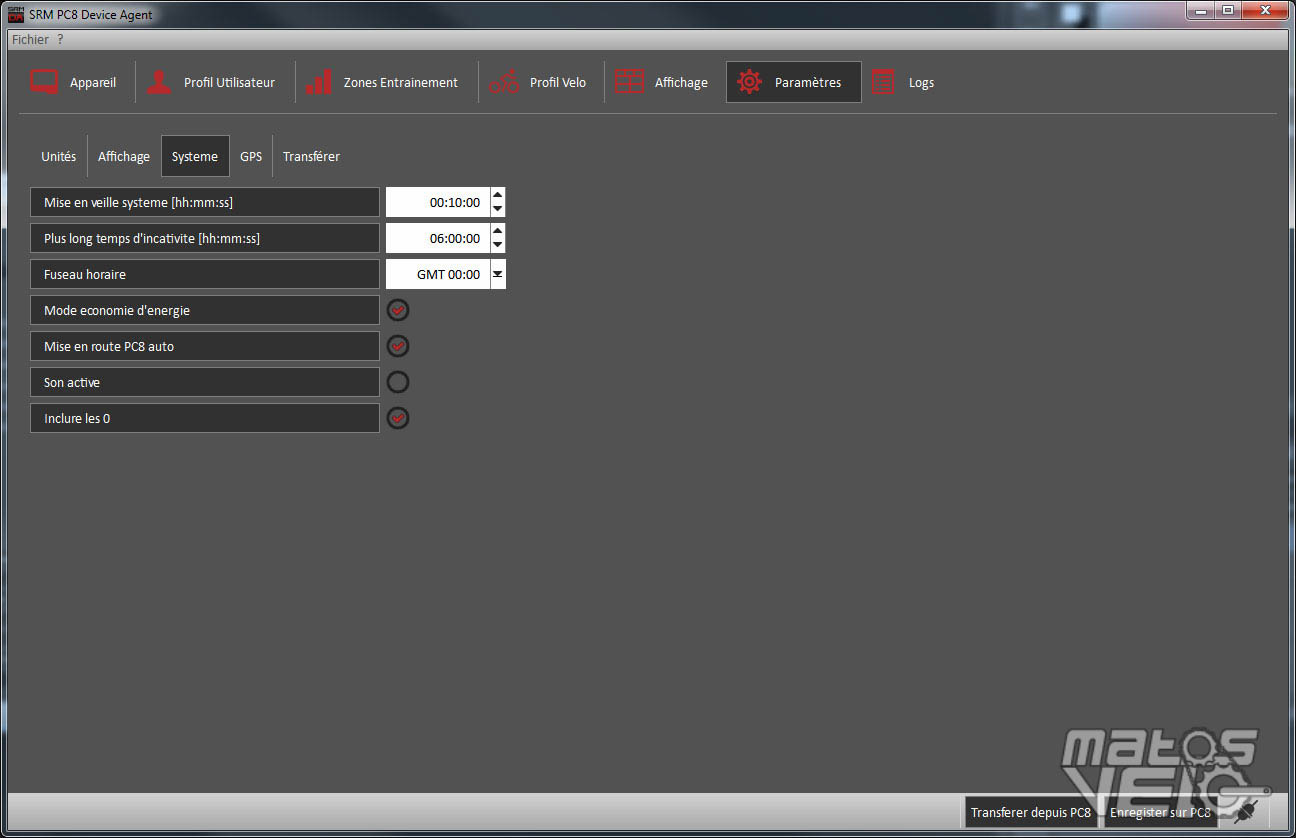Open the Fichier menu

tap(30, 39)
